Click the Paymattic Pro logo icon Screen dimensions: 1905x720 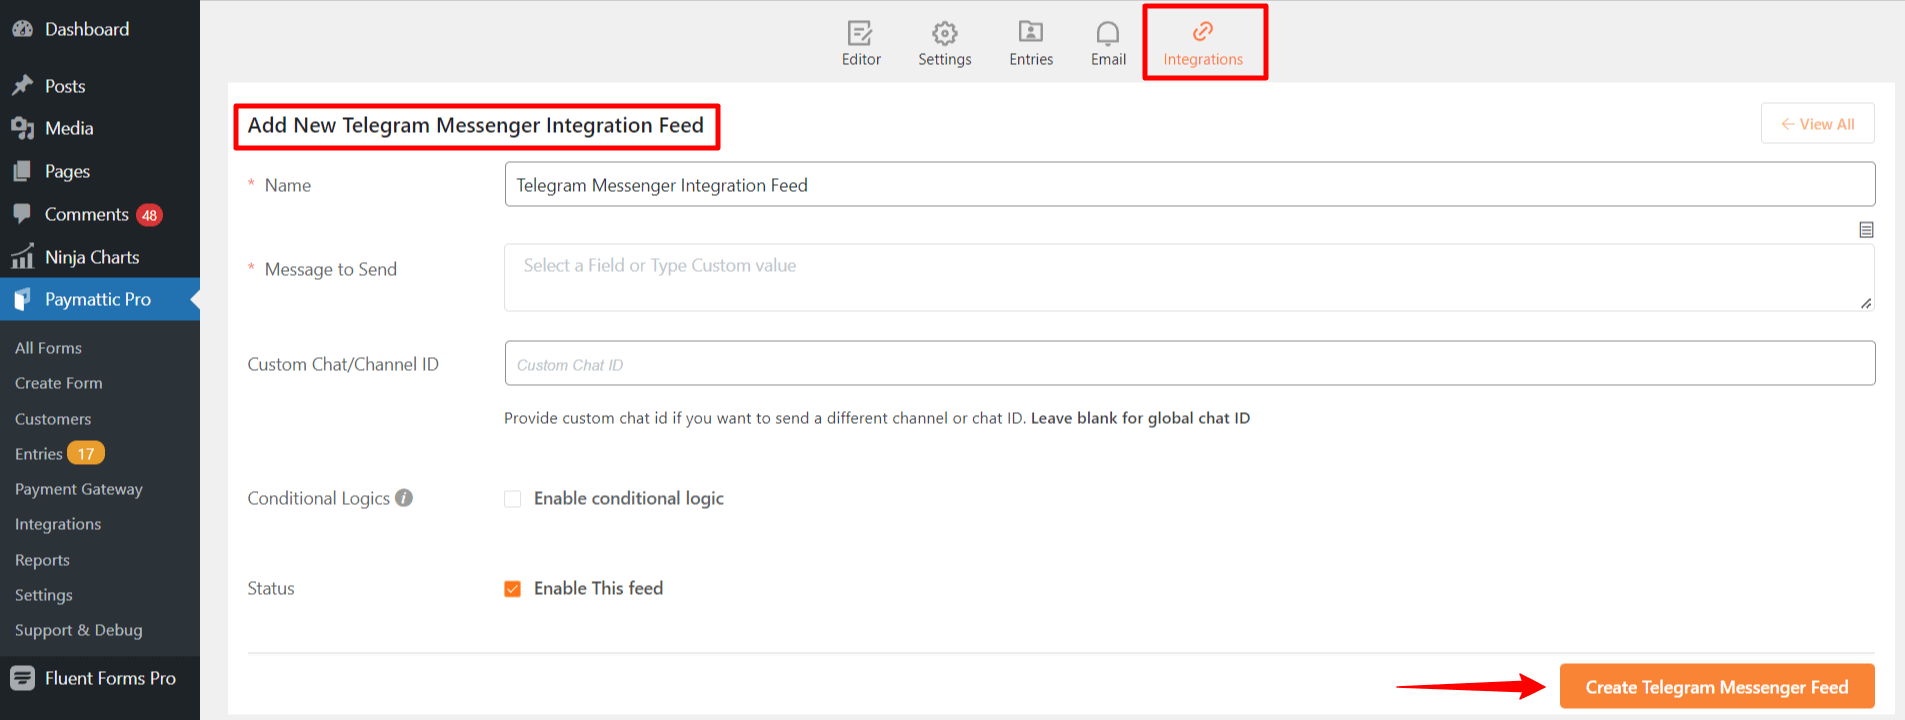(22, 299)
